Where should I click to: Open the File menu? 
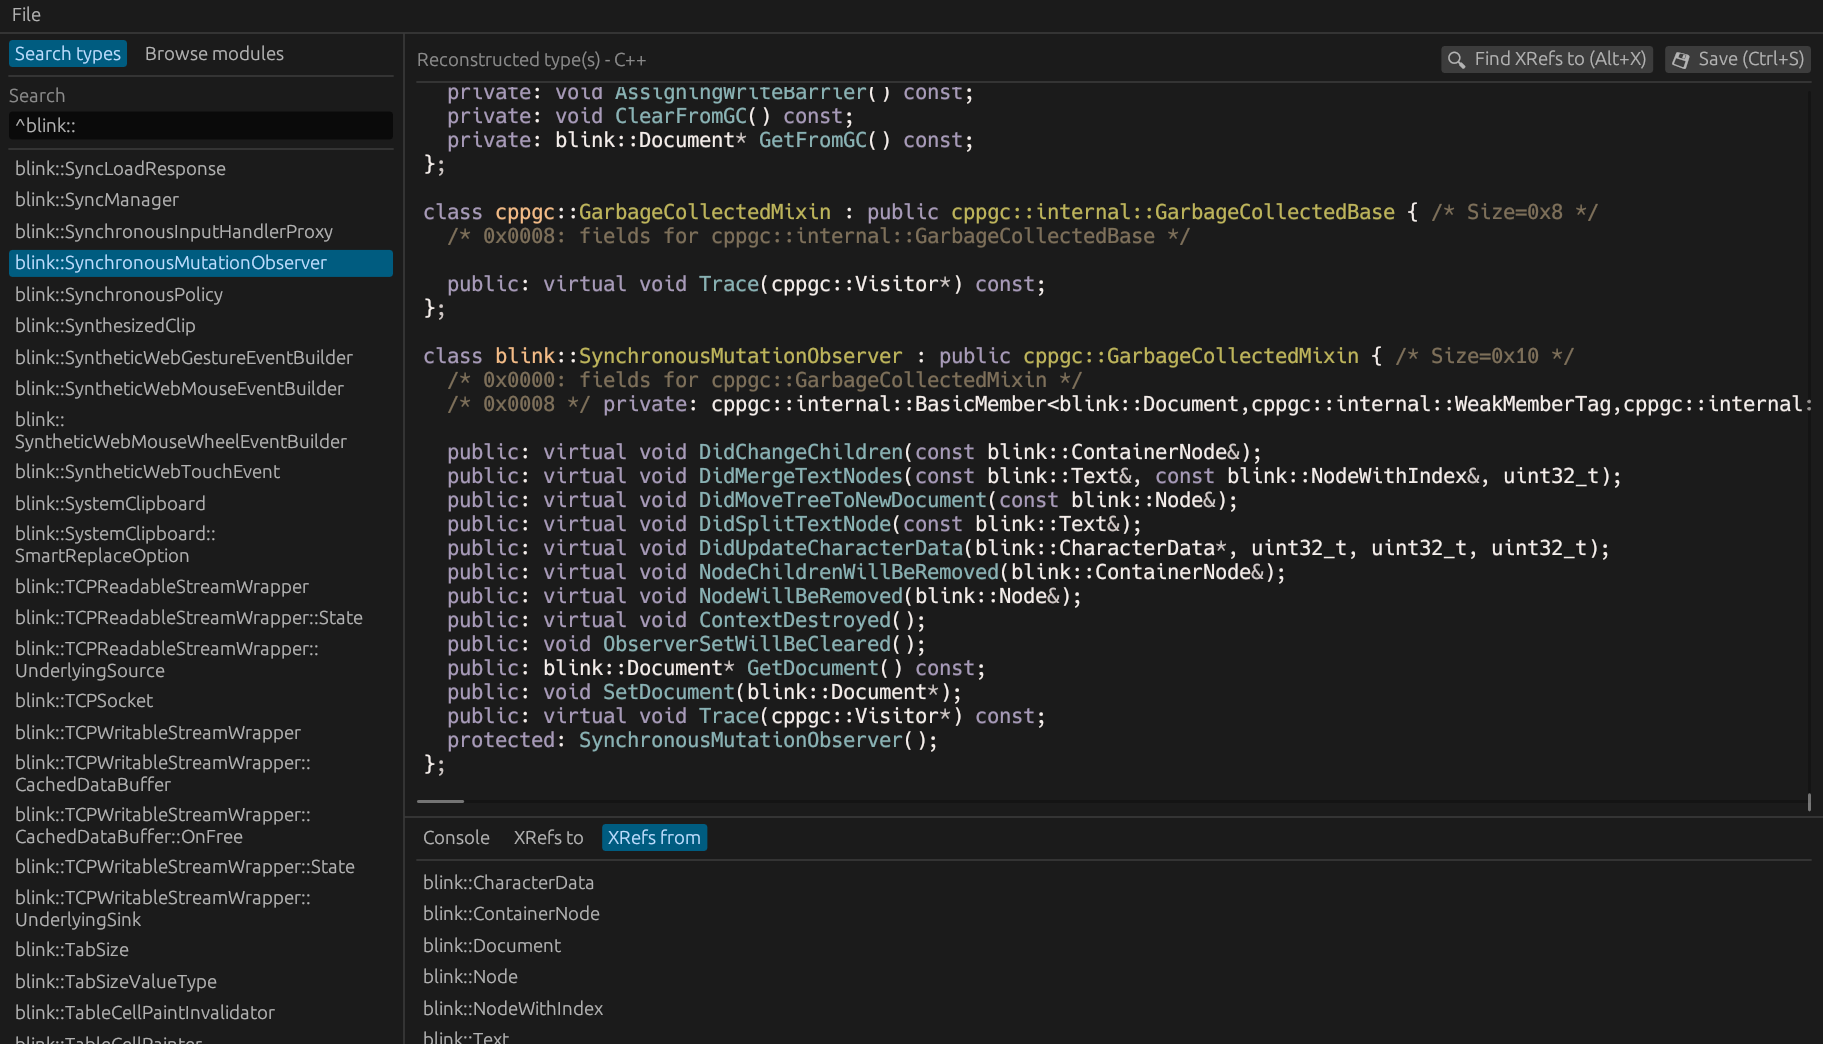point(25,14)
